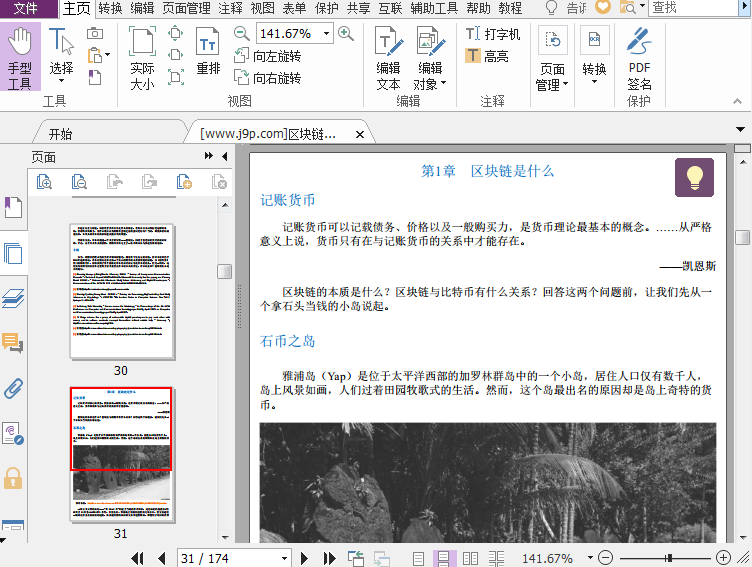Open the Comment (注释) ribbon tab
This screenshot has height=567, width=752.
230,8
